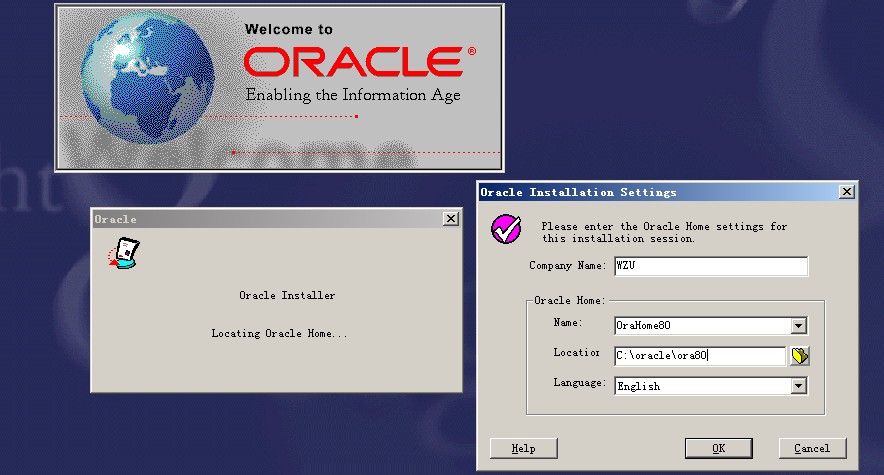Click the OK button
This screenshot has height=475, width=884.
(x=719, y=449)
